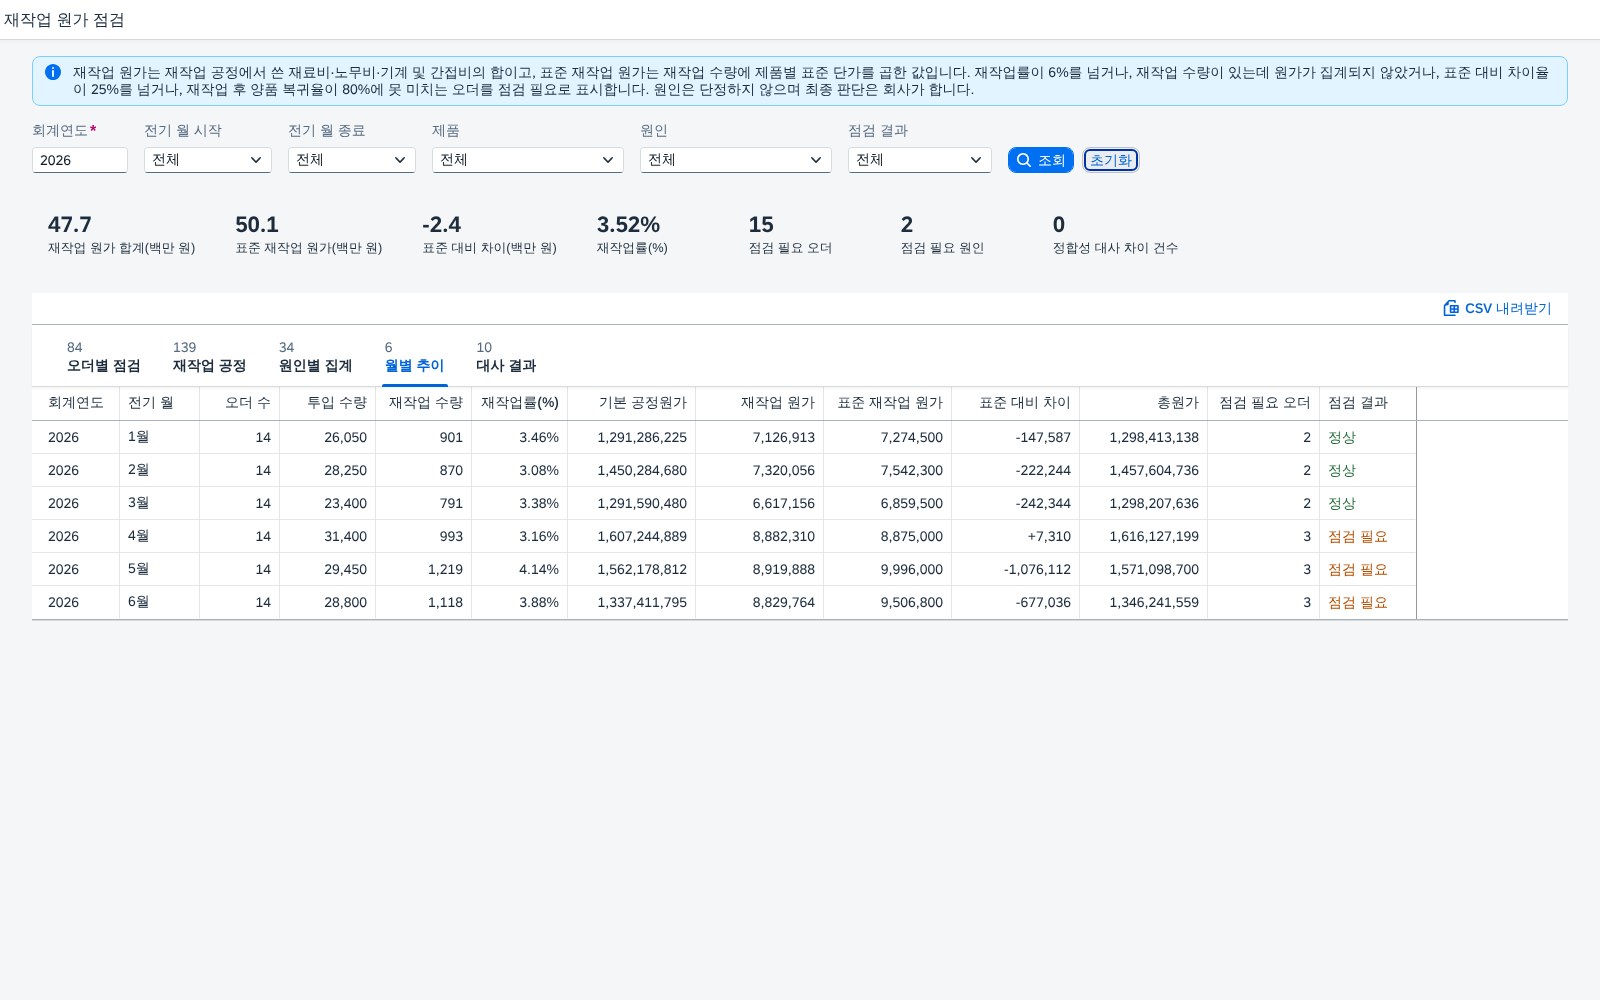Click the -2.4 표준 대비 차이 KPI tile
Viewport: 1600px width, 1000px height.
(x=489, y=235)
